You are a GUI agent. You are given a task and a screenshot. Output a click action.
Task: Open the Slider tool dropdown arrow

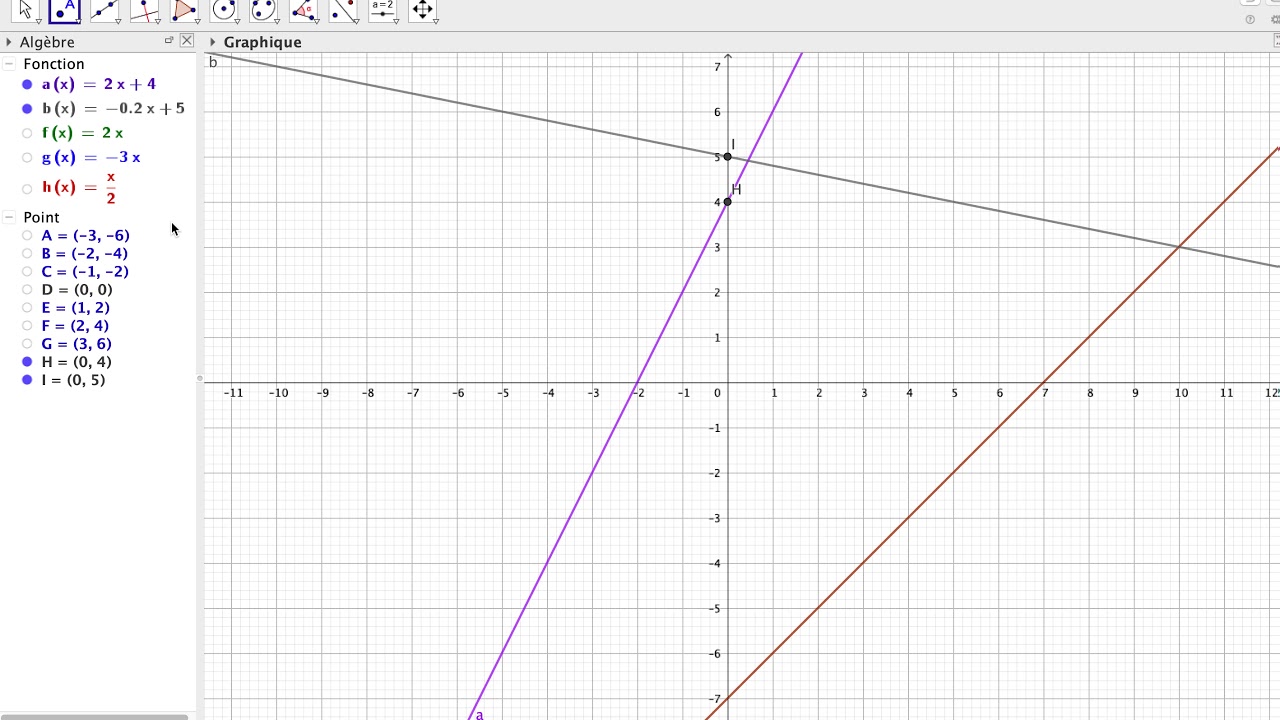pyautogui.click(x=396, y=21)
